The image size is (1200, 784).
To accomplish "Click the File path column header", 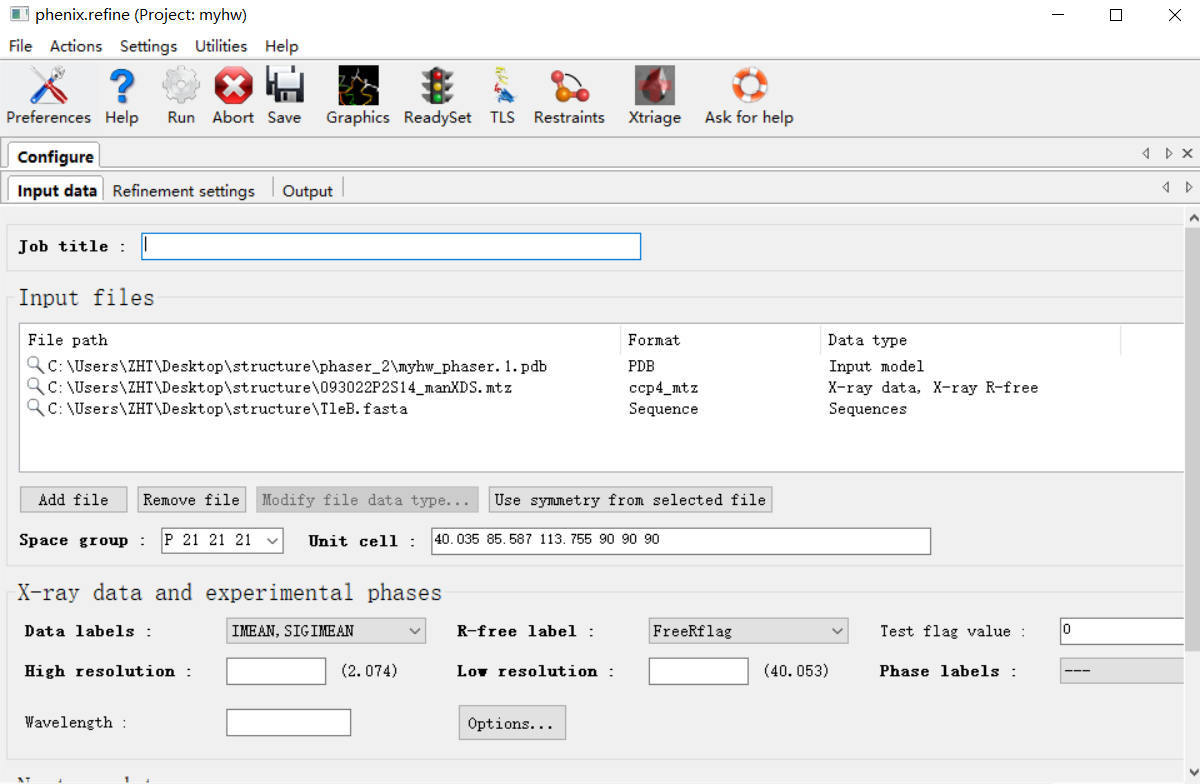I will (x=320, y=340).
